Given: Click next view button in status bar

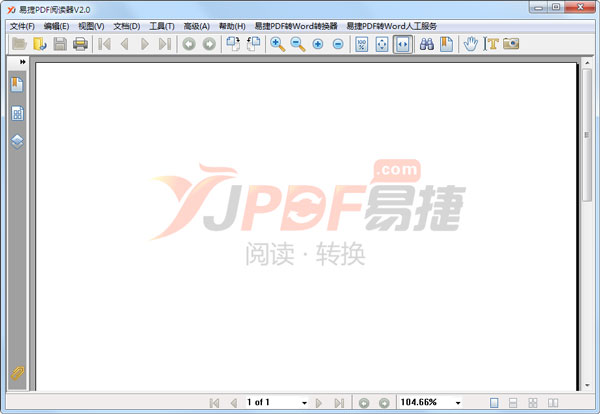Looking at the screenshot, I should pos(384,403).
